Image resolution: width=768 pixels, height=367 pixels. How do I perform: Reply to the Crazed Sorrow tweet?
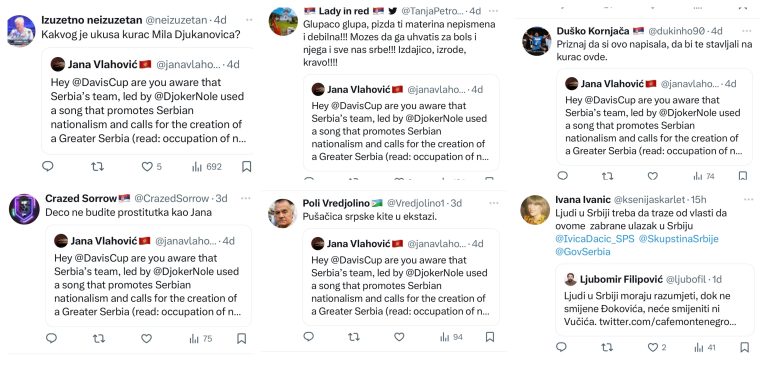point(51,338)
